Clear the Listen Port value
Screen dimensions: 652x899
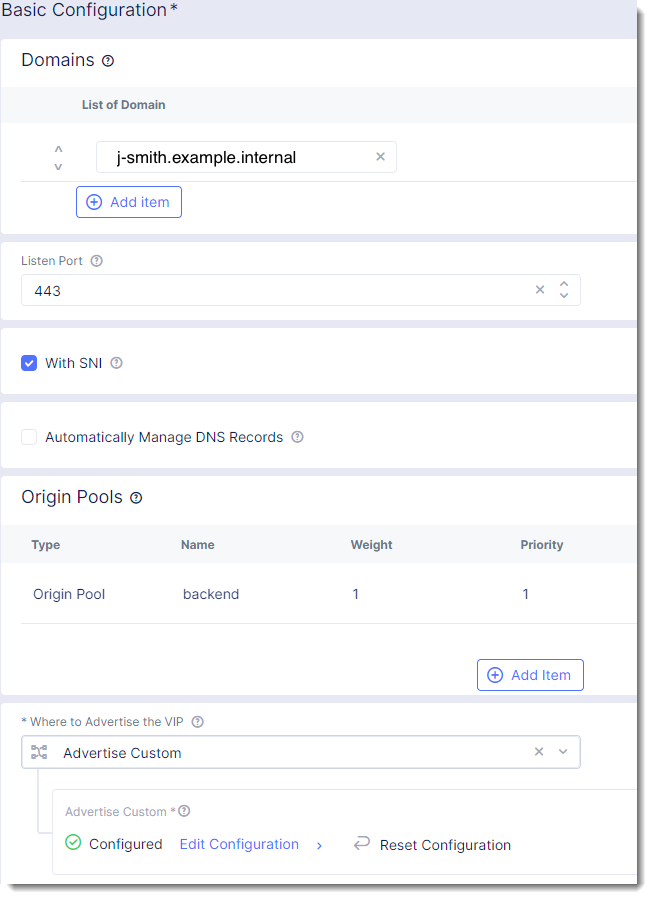pos(540,290)
